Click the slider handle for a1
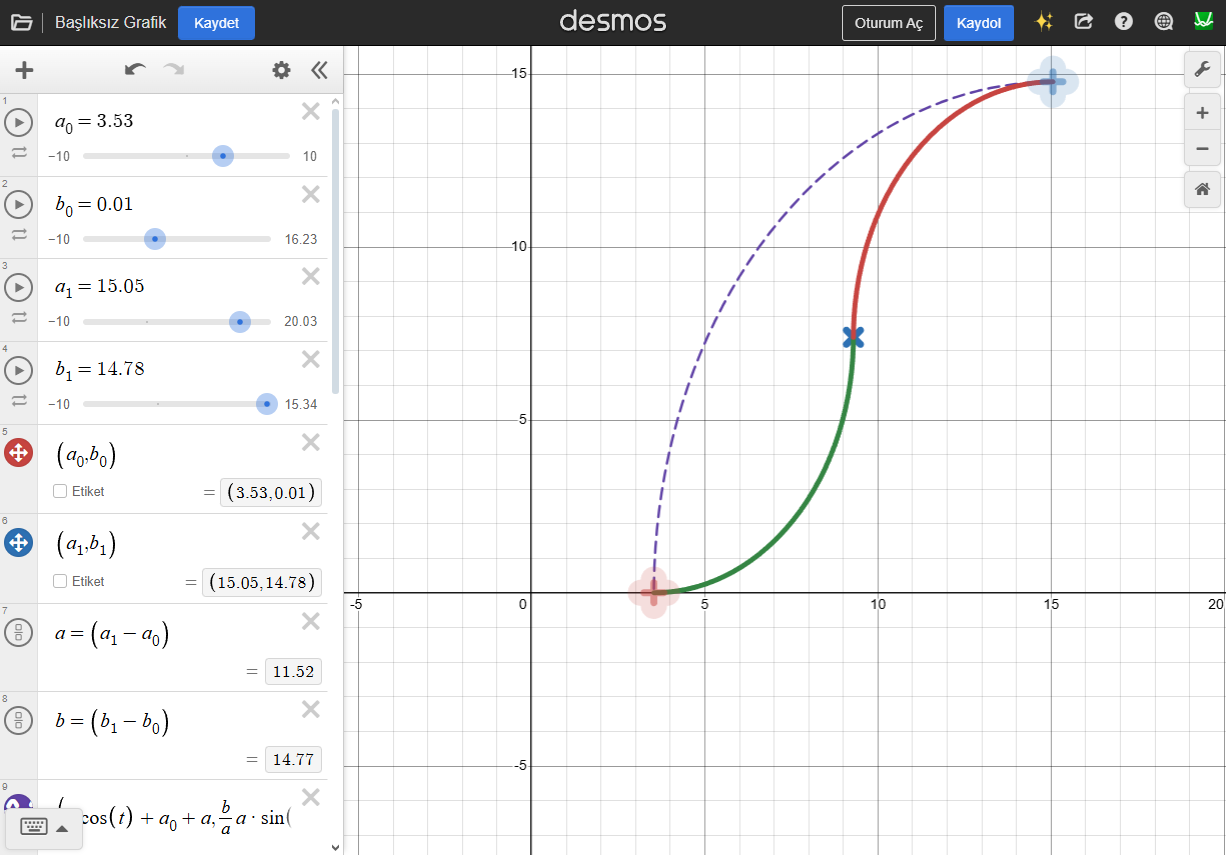This screenshot has height=855, width=1226. point(240,322)
